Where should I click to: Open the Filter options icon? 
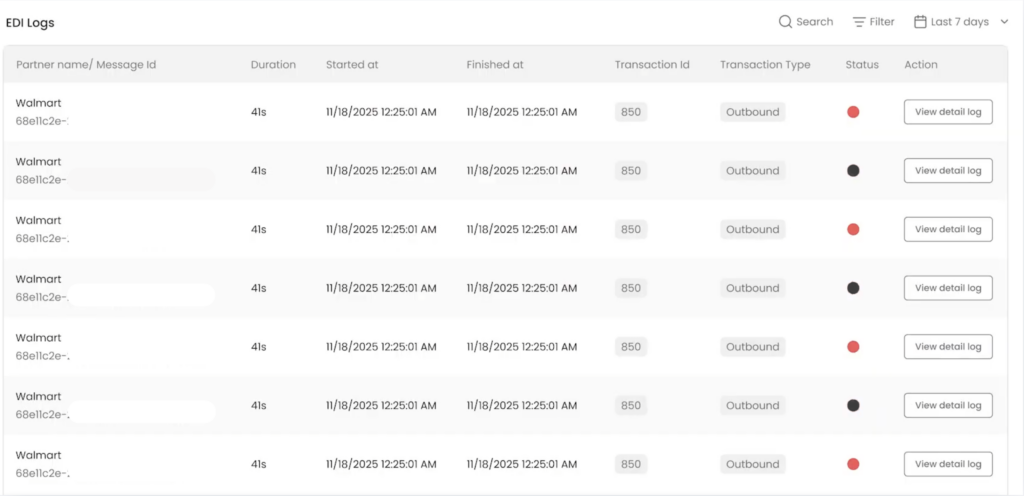pyautogui.click(x=859, y=22)
